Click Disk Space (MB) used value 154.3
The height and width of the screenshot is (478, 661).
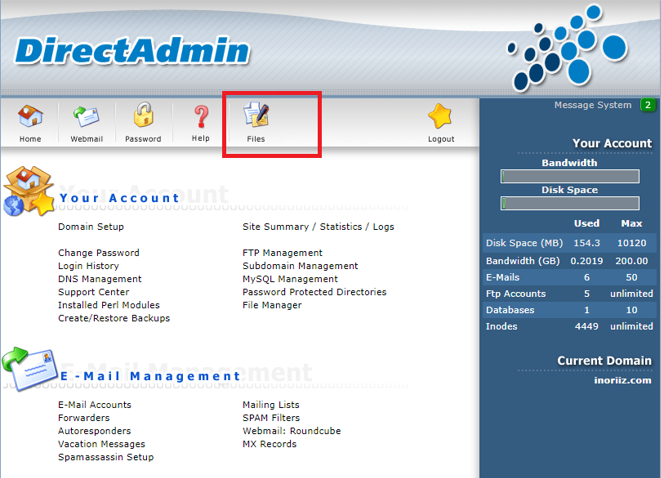click(587, 243)
